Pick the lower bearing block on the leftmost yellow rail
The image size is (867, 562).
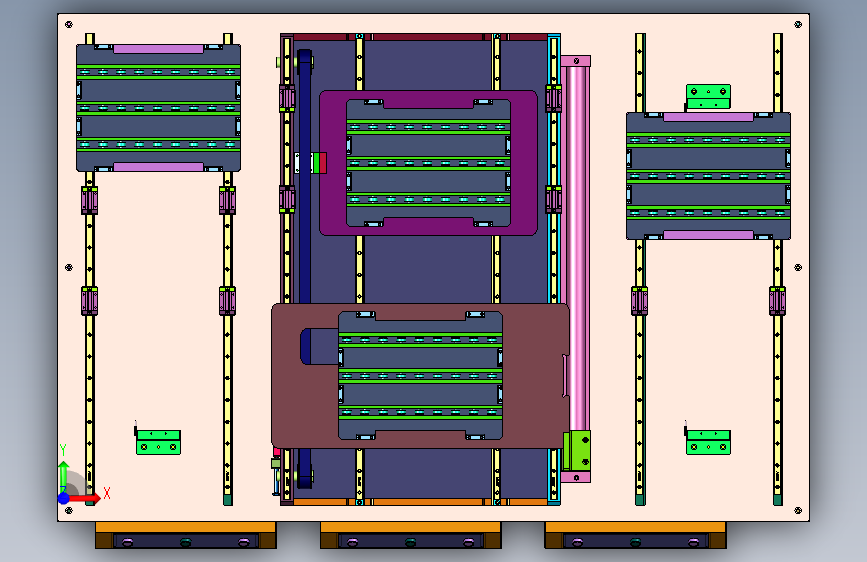(x=90, y=301)
